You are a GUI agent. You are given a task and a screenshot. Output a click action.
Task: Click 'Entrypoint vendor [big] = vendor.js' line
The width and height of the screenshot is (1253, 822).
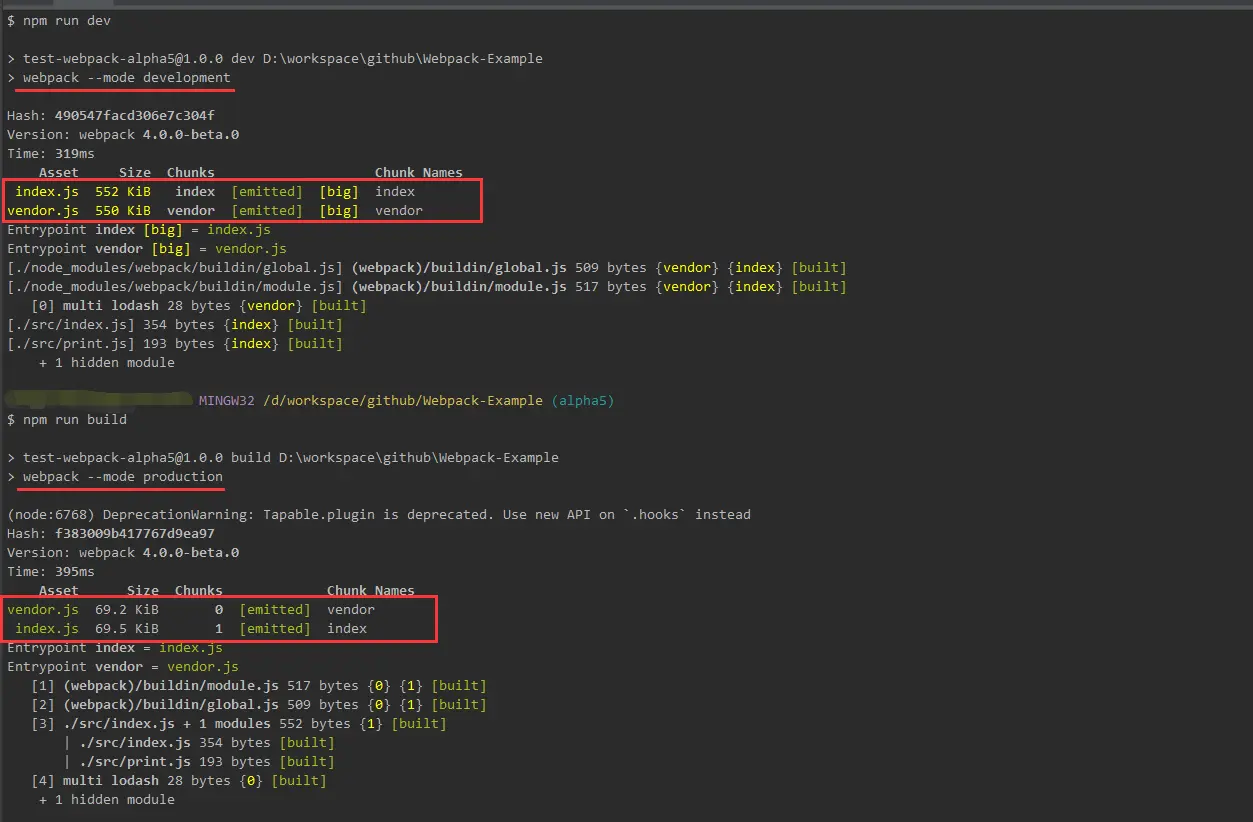point(147,249)
